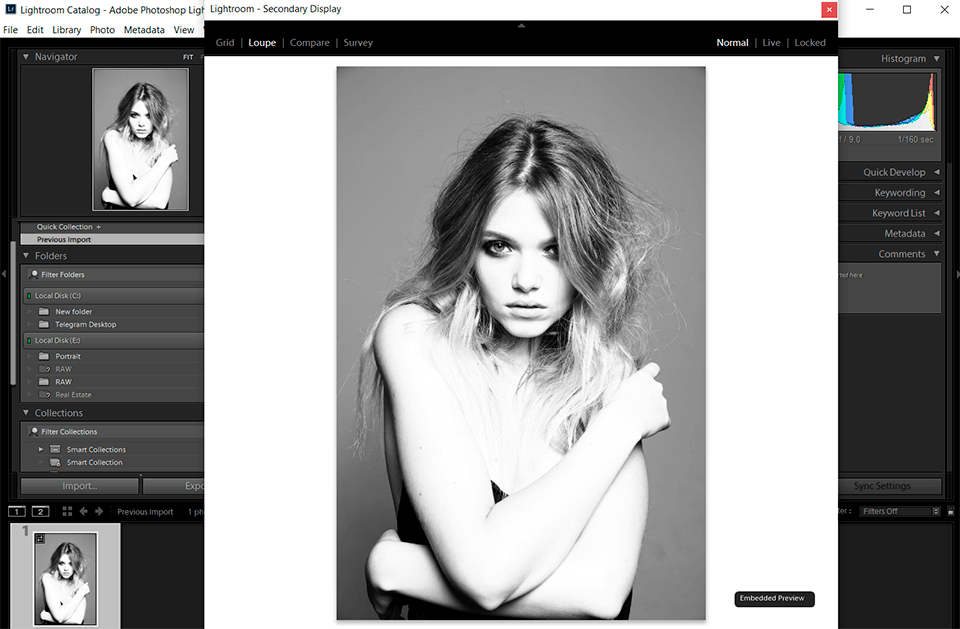Click the Filter Collections search icon
Image resolution: width=960 pixels, height=629 pixels.
33,432
